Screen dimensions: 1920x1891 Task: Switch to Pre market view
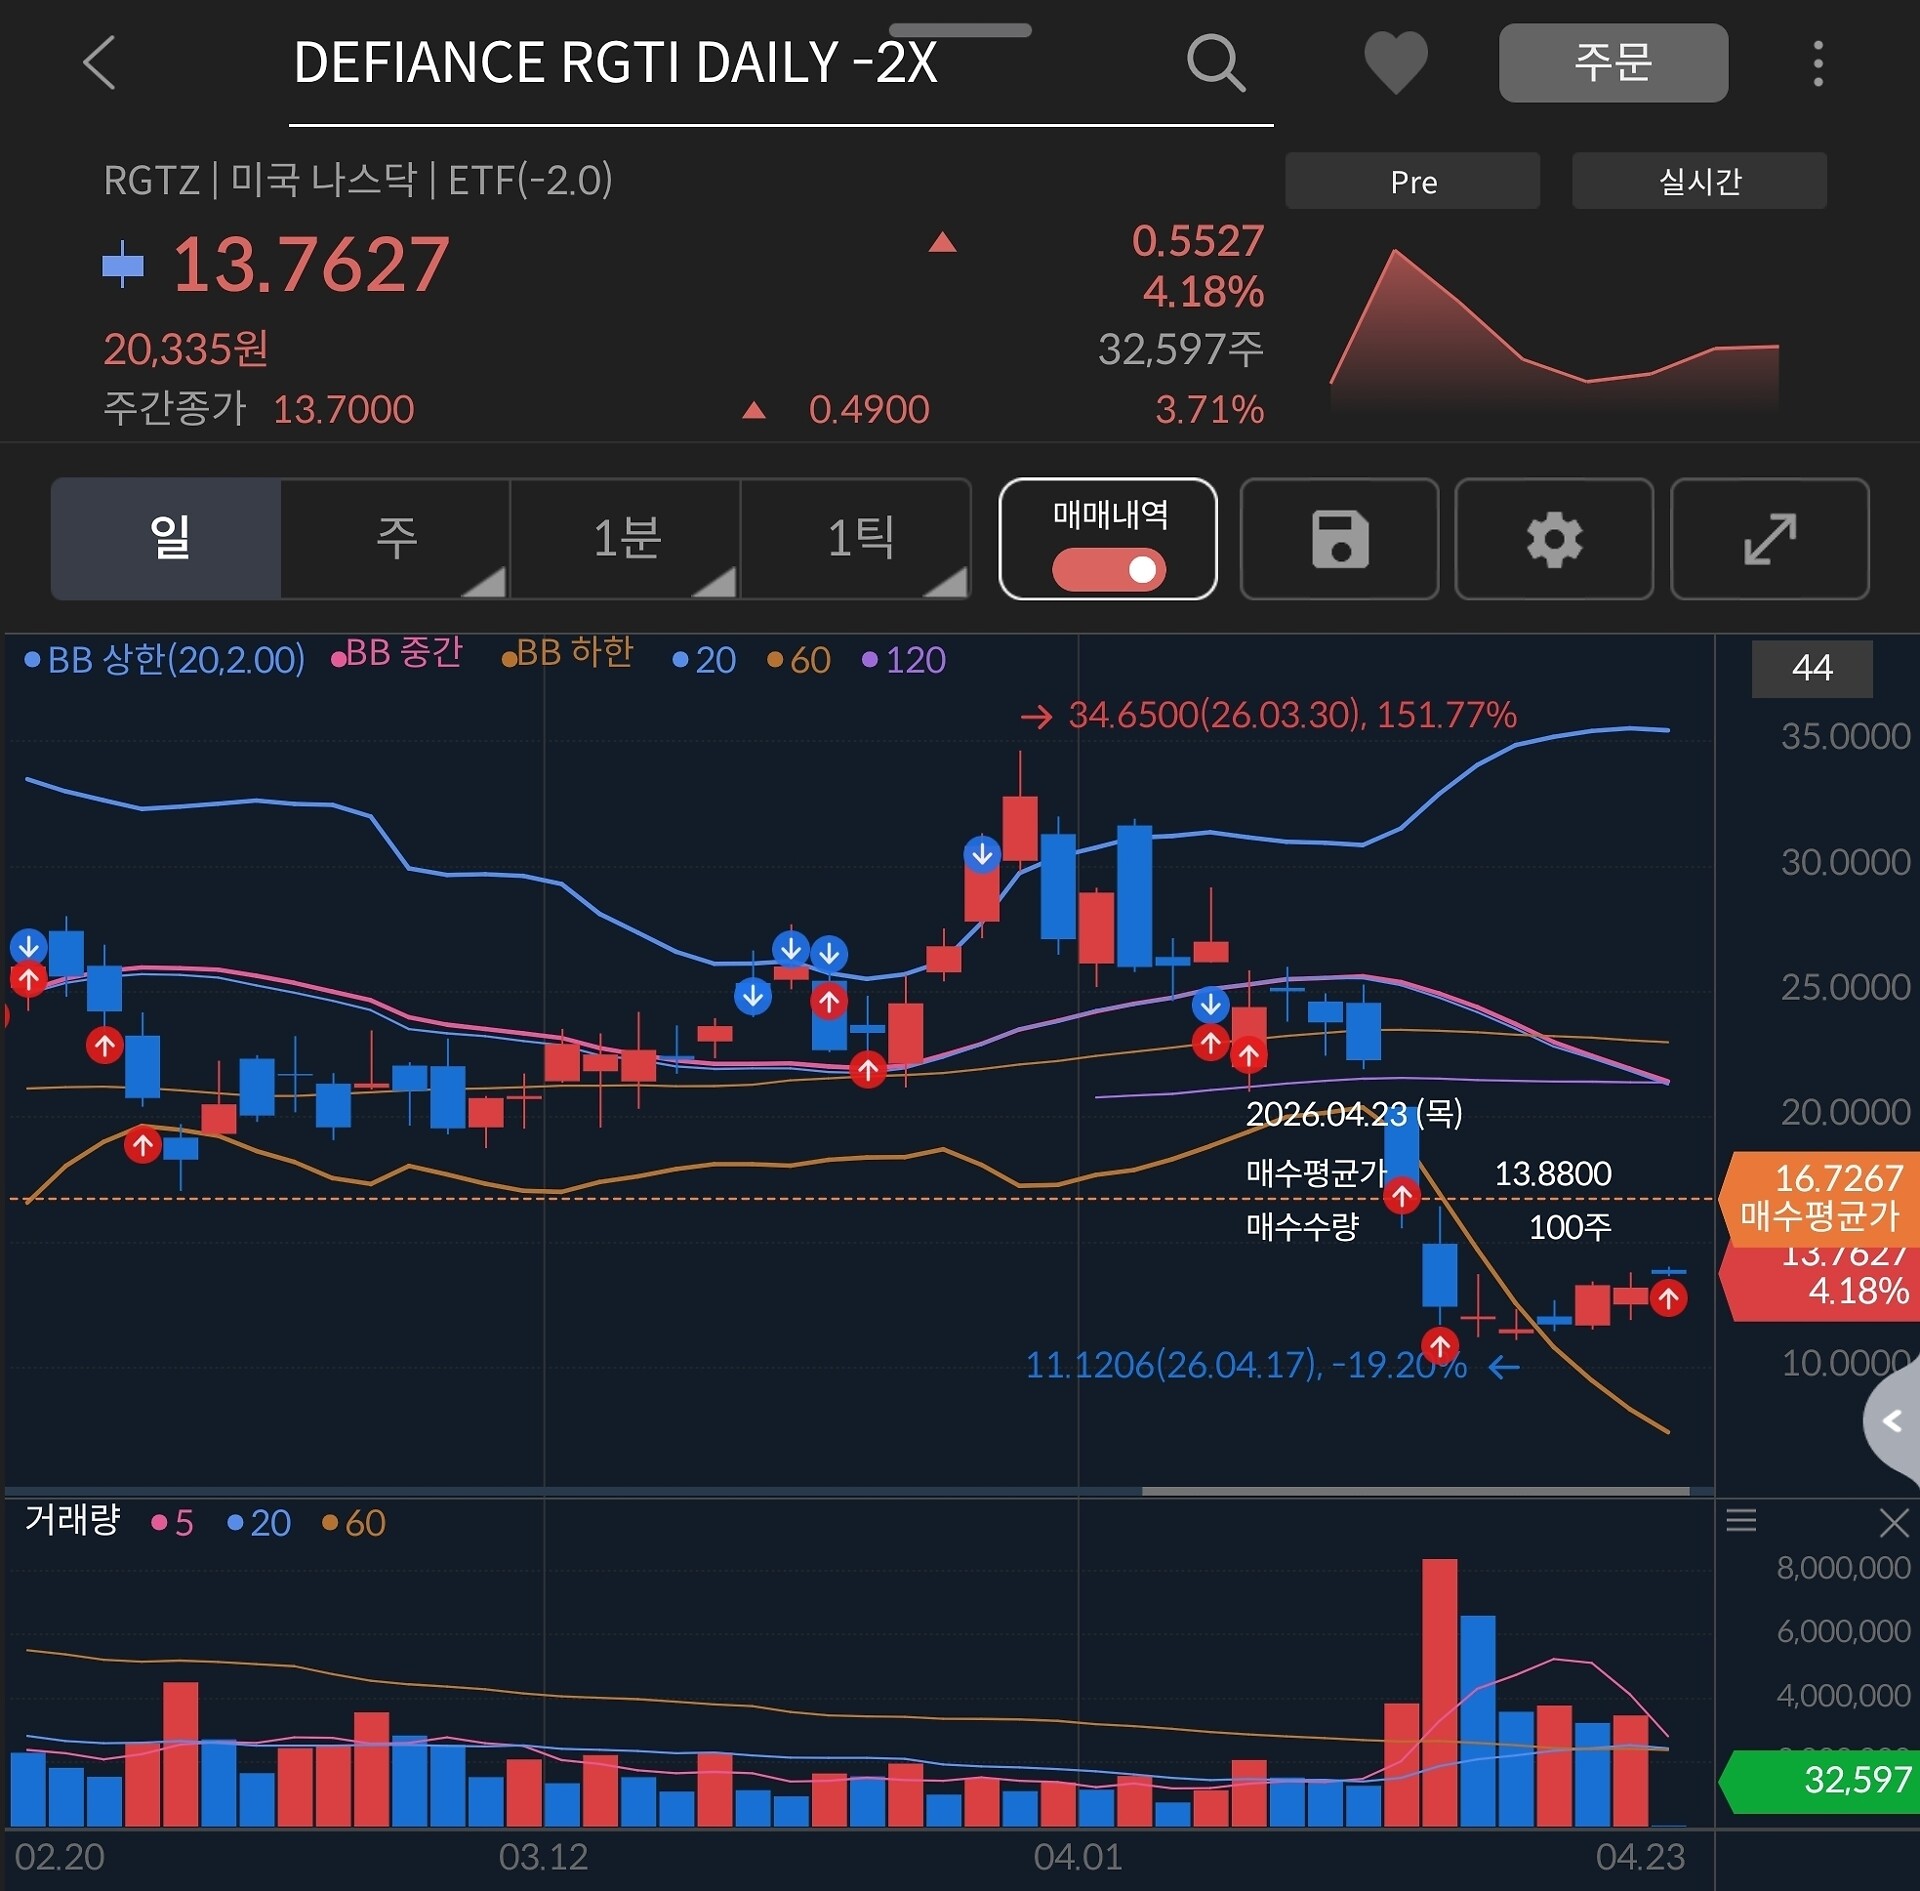click(1412, 181)
